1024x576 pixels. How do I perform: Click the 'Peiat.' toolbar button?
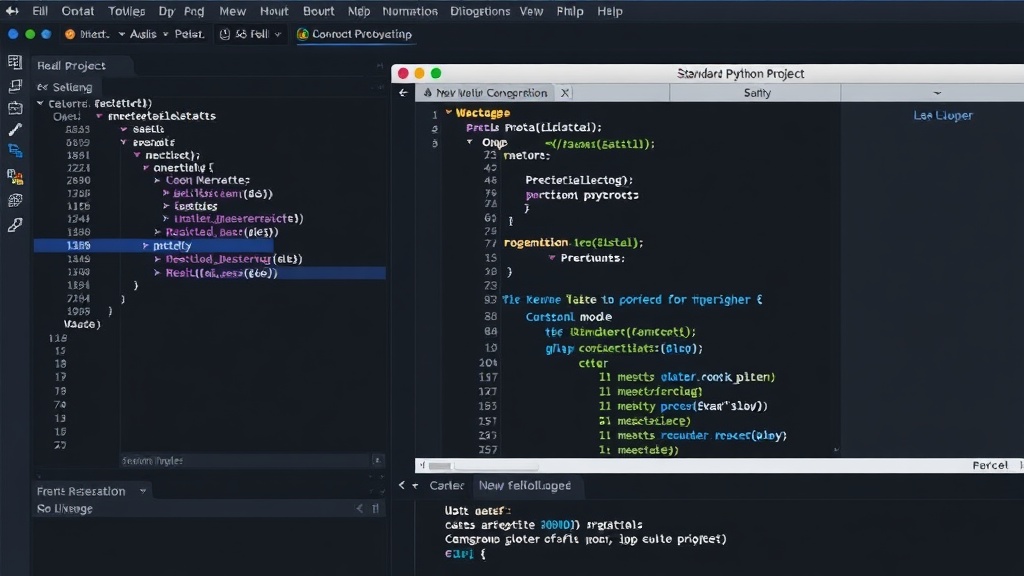(189, 34)
